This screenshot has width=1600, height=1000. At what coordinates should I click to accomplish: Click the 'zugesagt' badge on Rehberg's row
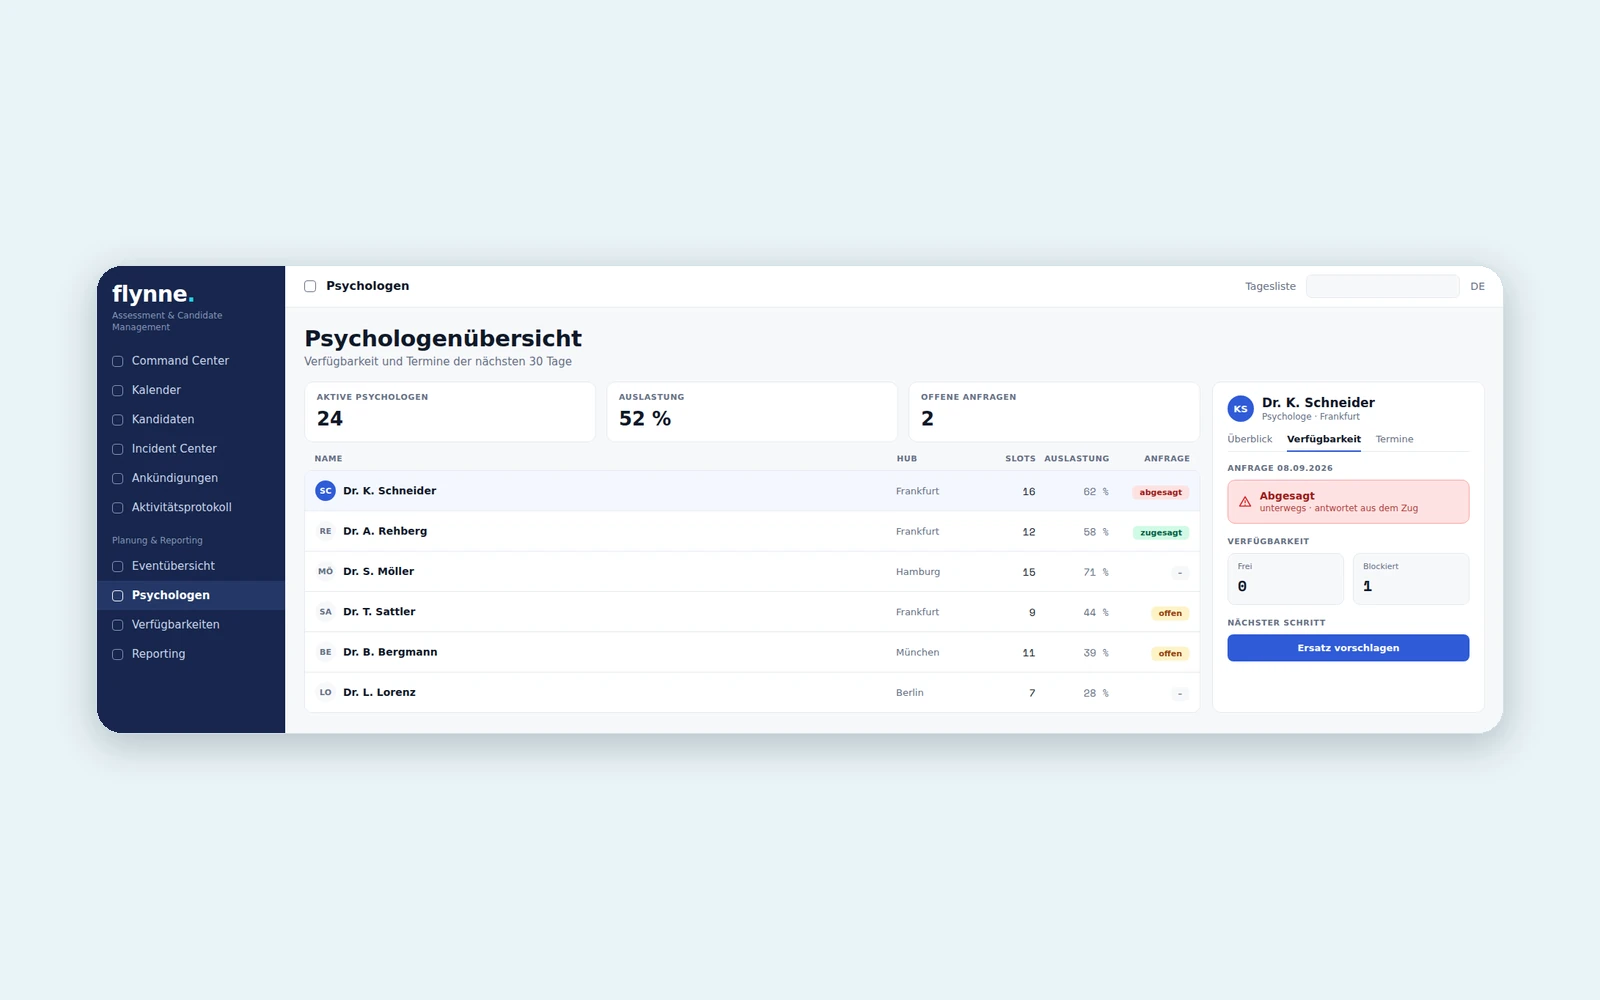point(1161,532)
